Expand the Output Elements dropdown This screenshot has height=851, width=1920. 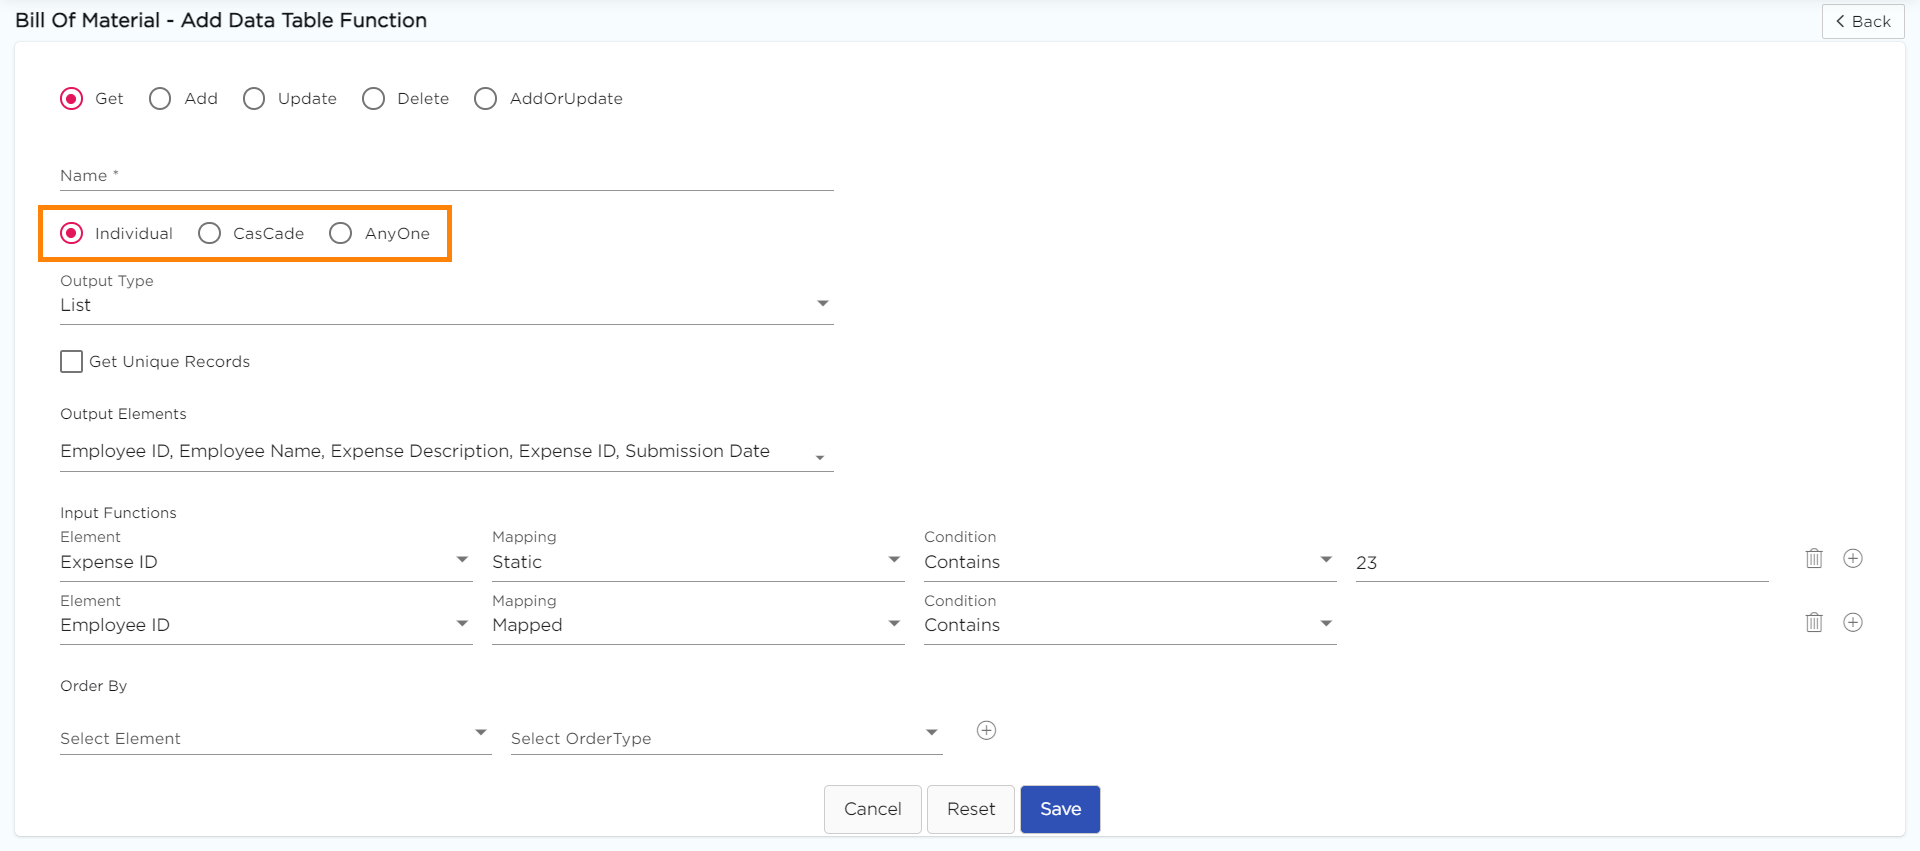coord(446,452)
